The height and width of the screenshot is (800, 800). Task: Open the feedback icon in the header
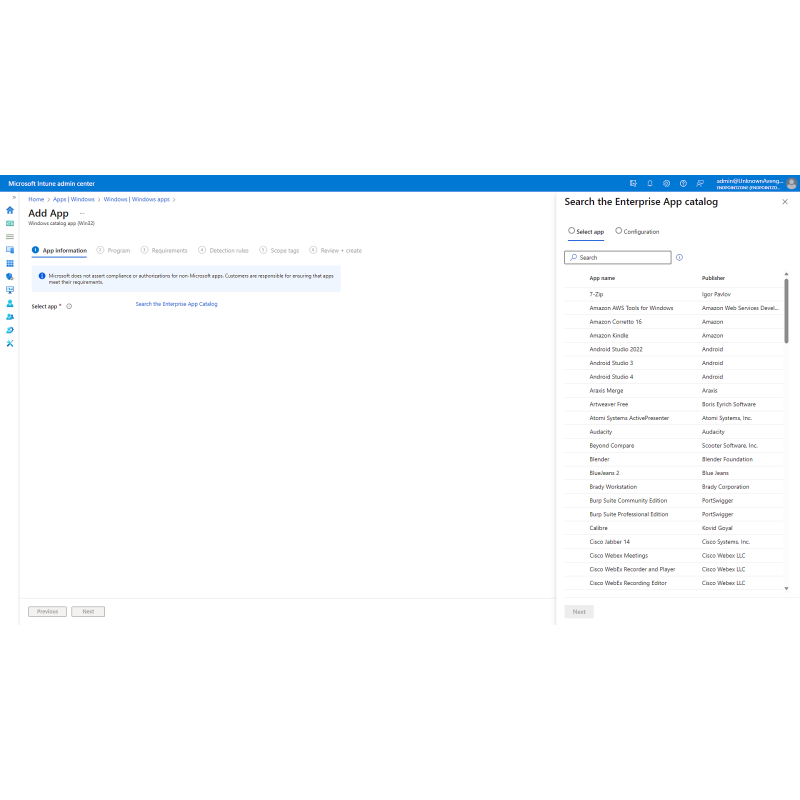click(x=700, y=184)
